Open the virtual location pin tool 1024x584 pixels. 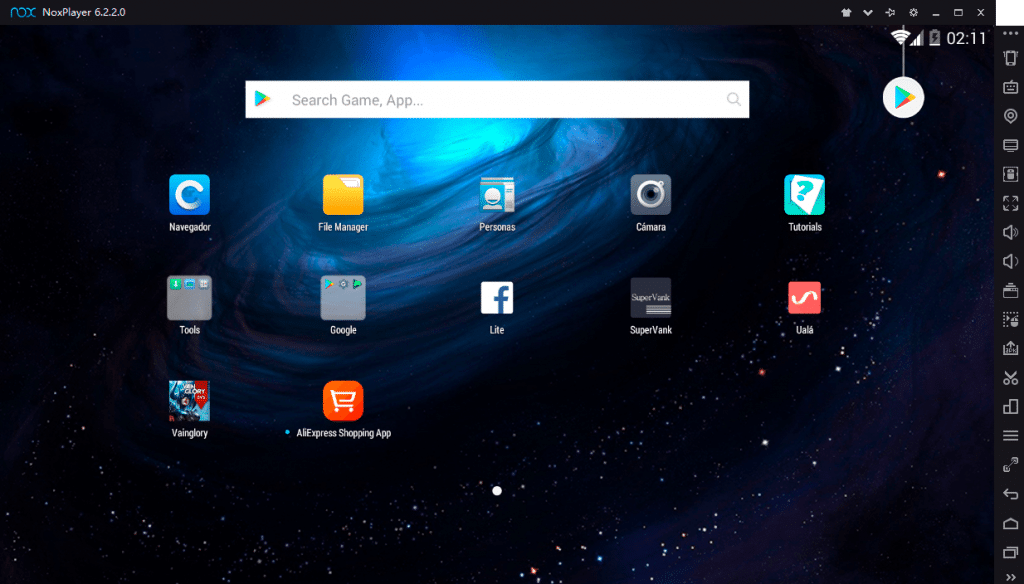pos(1010,116)
